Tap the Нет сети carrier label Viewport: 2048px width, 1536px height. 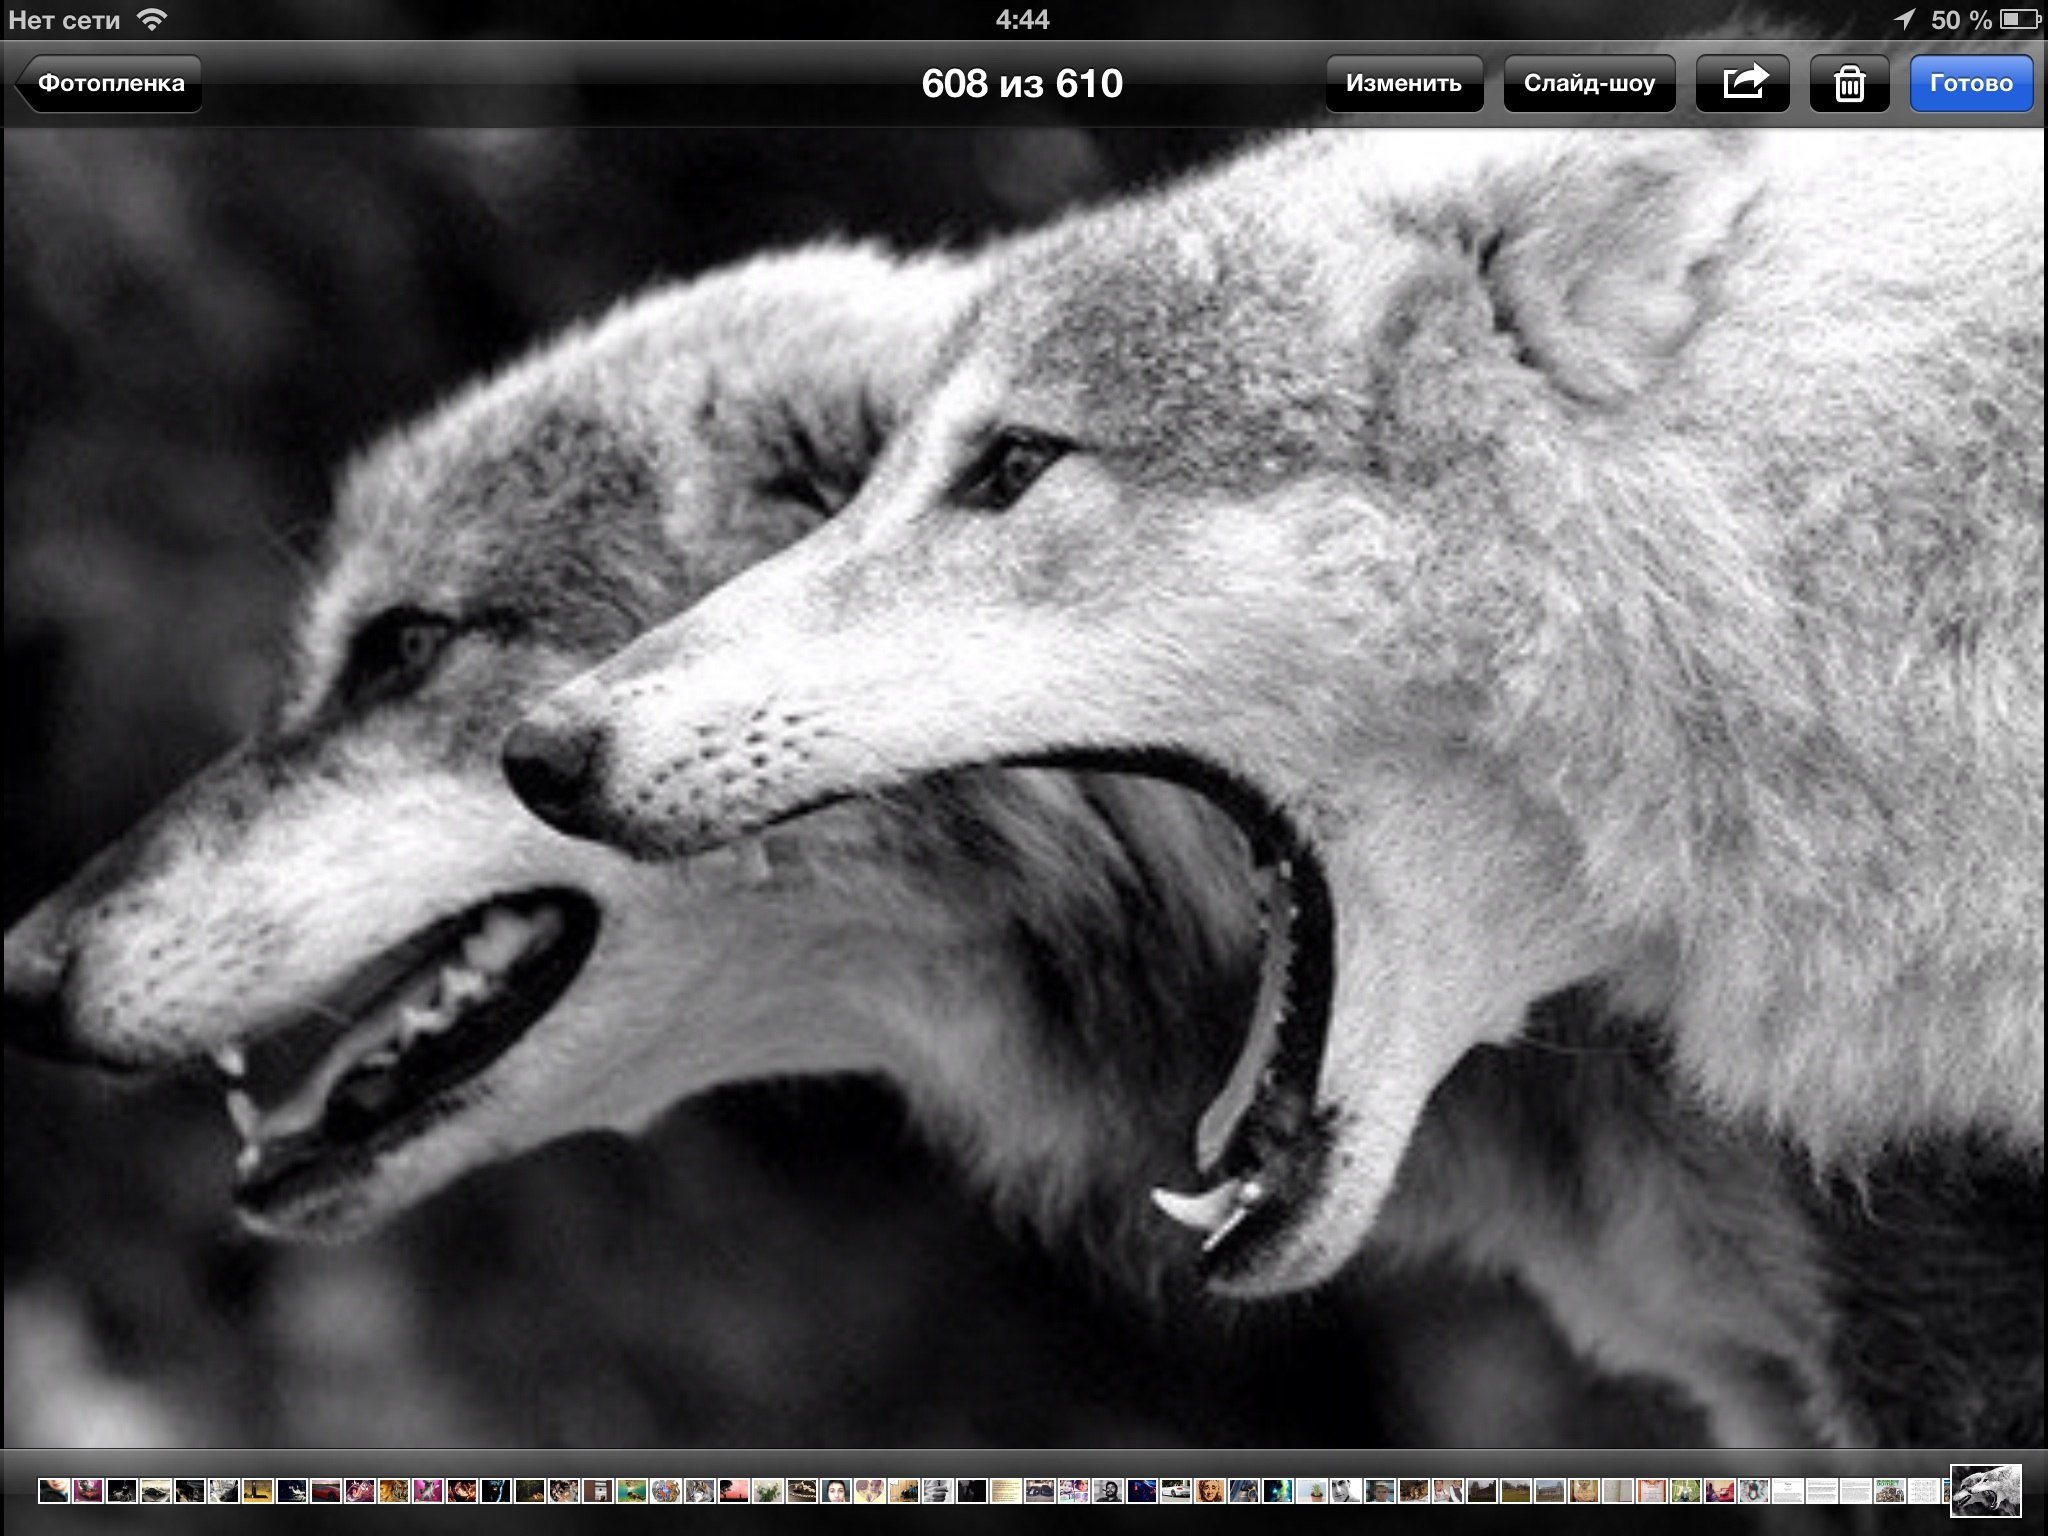pos(64,19)
